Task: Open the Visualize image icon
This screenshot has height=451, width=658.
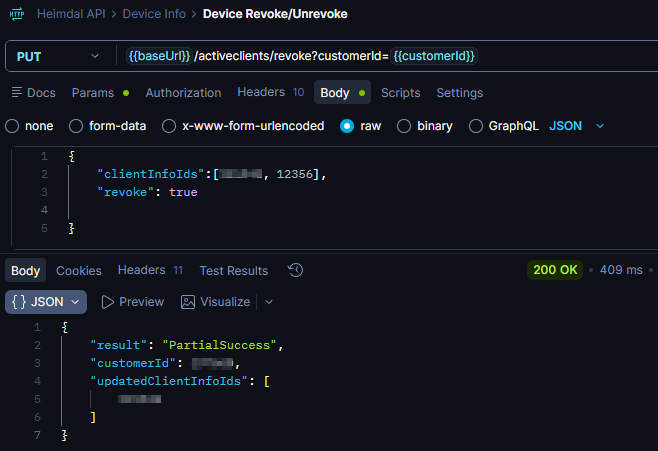Action: 188,302
